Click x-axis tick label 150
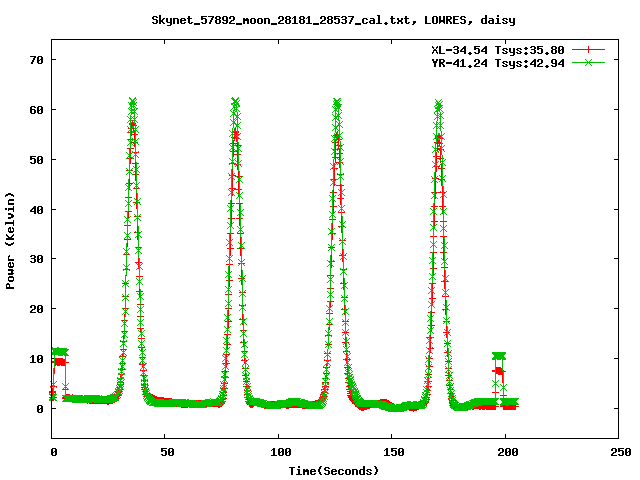 tap(394, 452)
